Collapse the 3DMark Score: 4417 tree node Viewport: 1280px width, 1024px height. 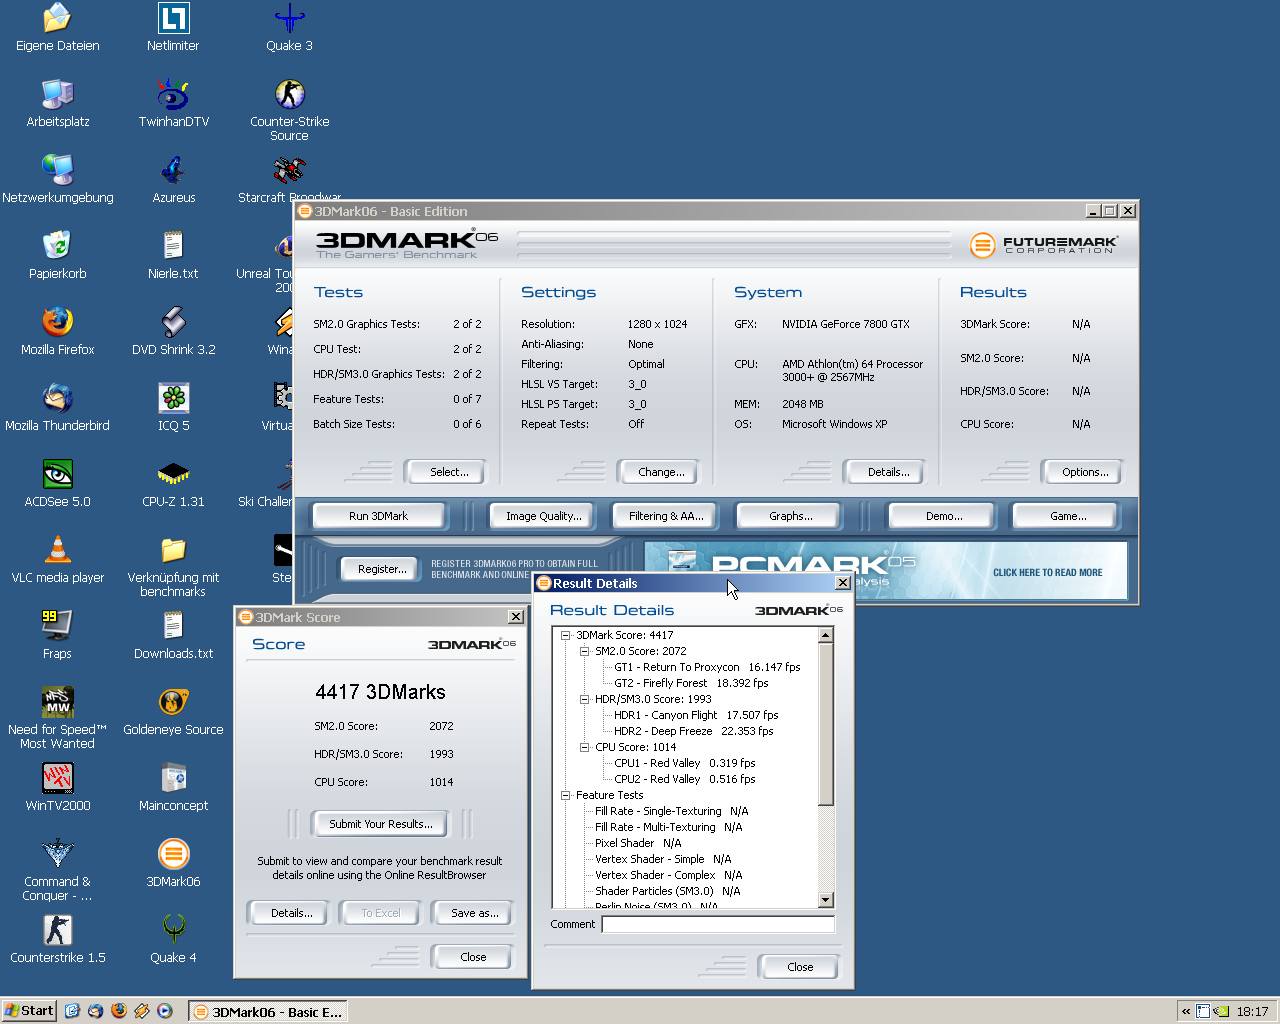(565, 635)
